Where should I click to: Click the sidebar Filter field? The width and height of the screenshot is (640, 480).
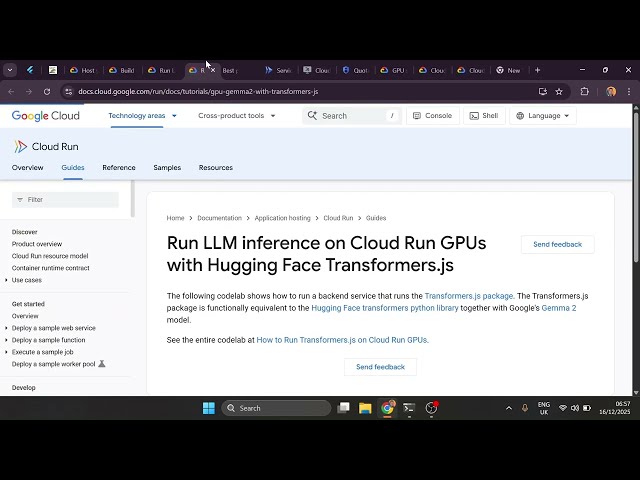(x=65, y=200)
